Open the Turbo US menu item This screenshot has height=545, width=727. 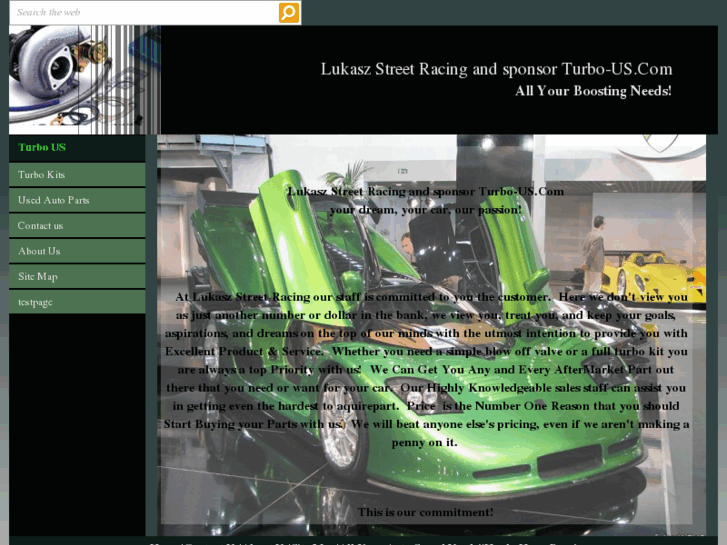(77, 147)
